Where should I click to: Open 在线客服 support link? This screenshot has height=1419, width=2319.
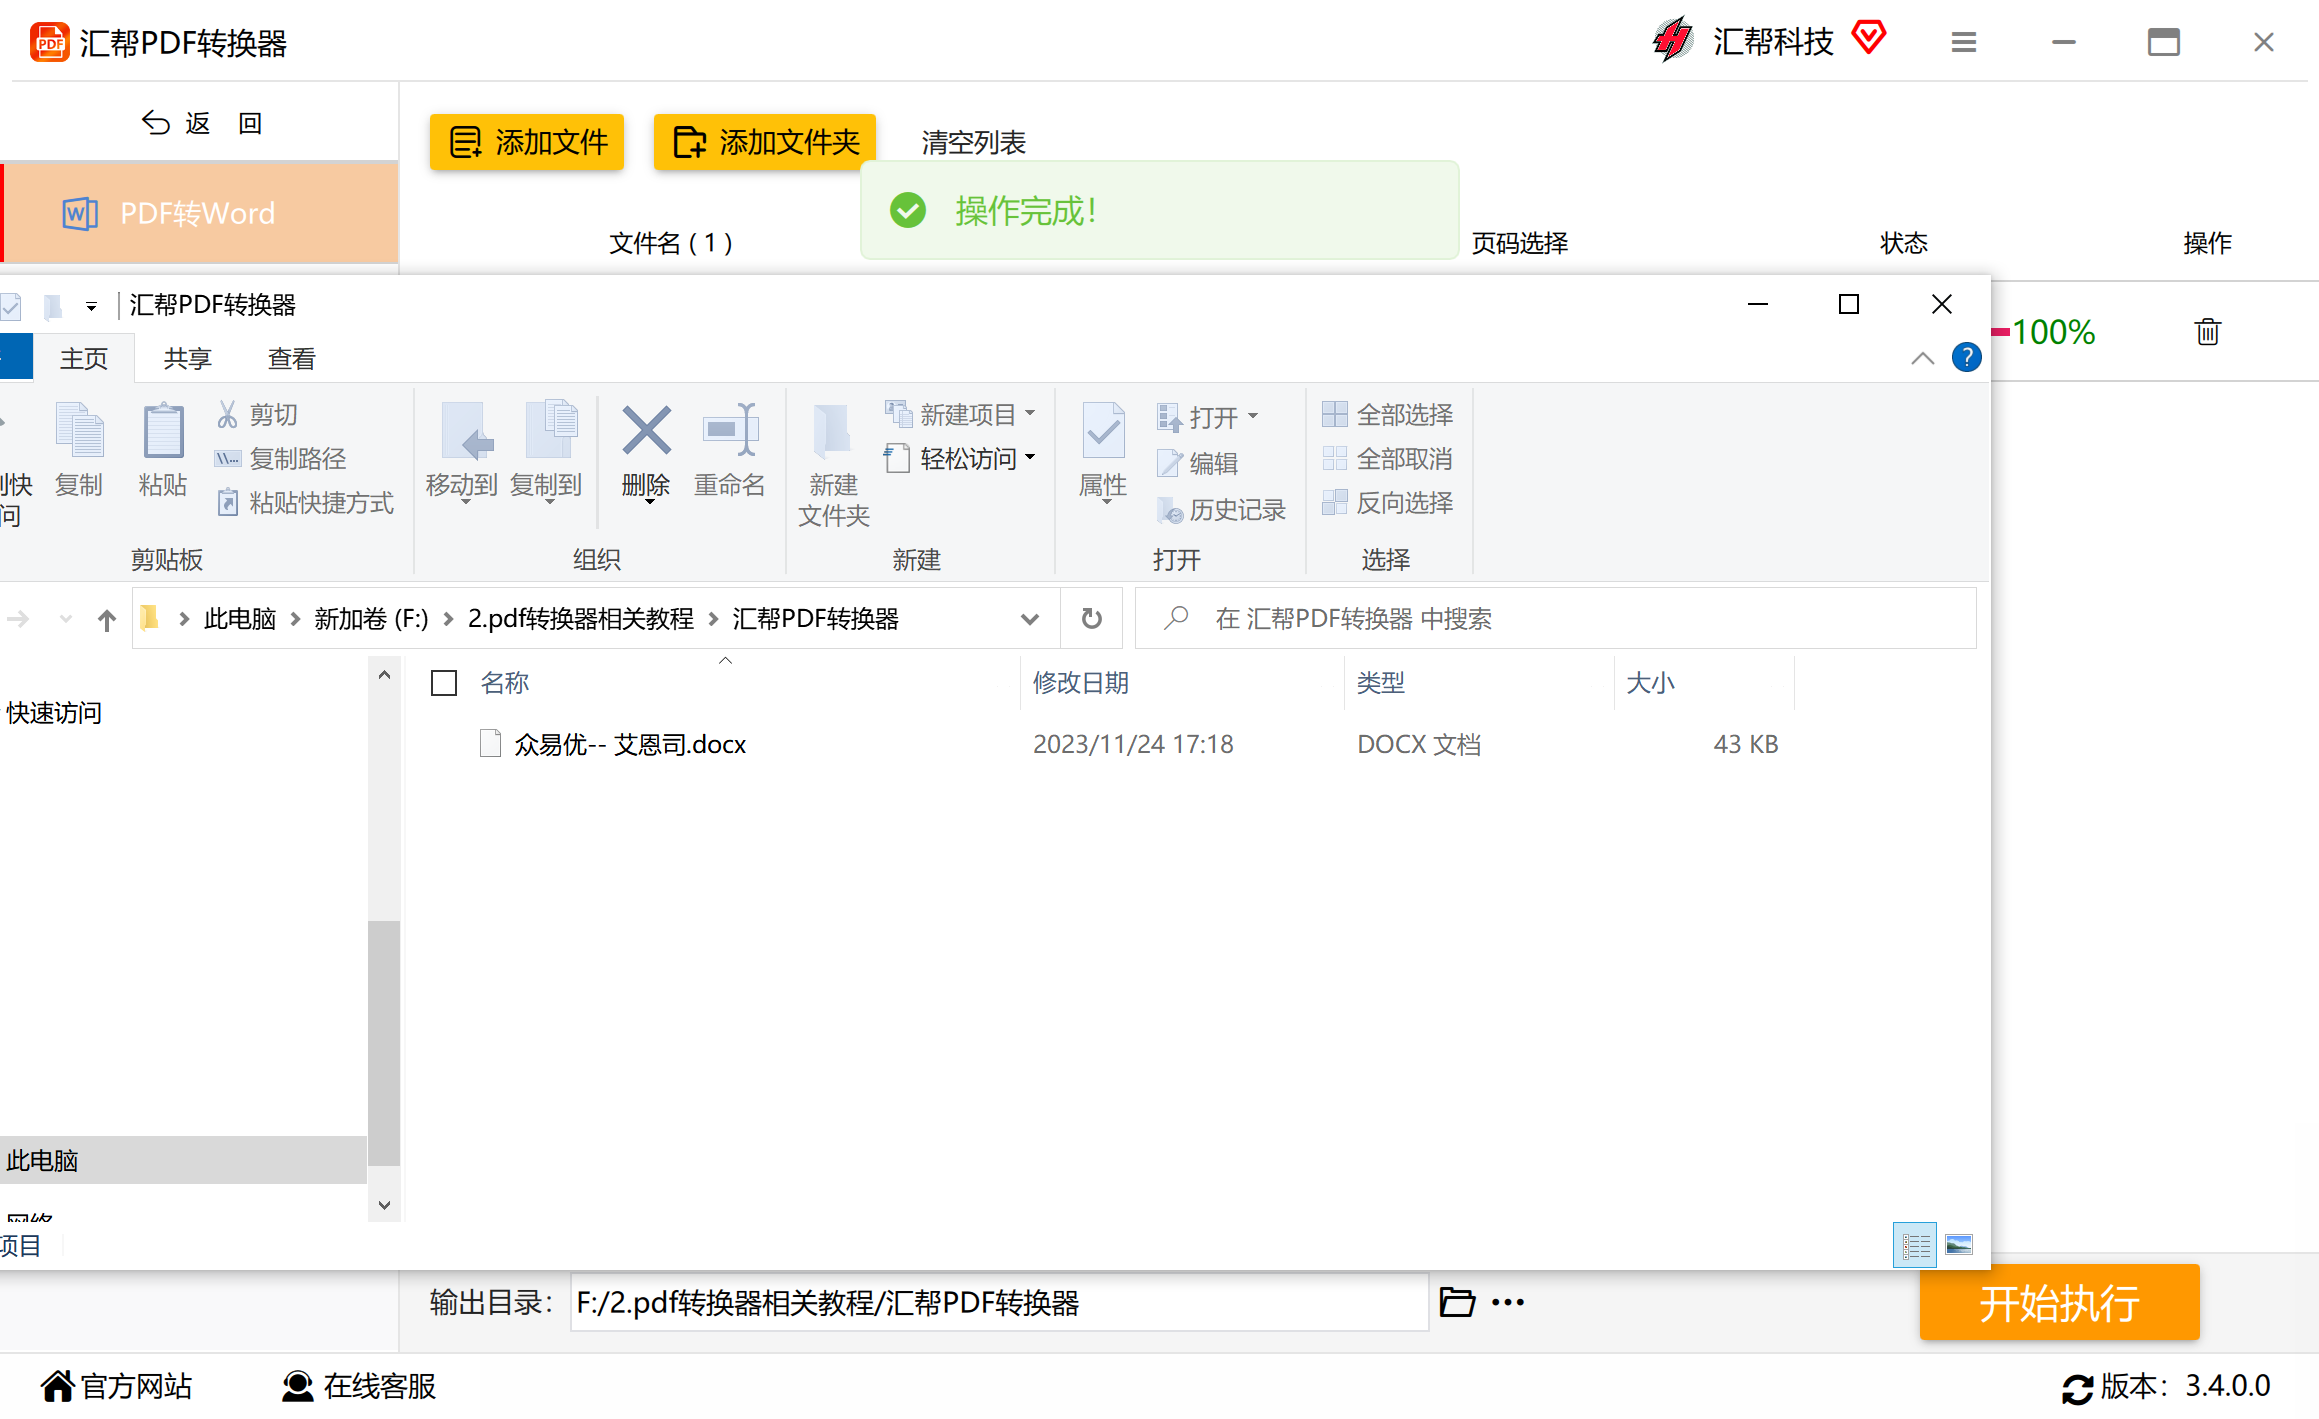[x=359, y=1386]
